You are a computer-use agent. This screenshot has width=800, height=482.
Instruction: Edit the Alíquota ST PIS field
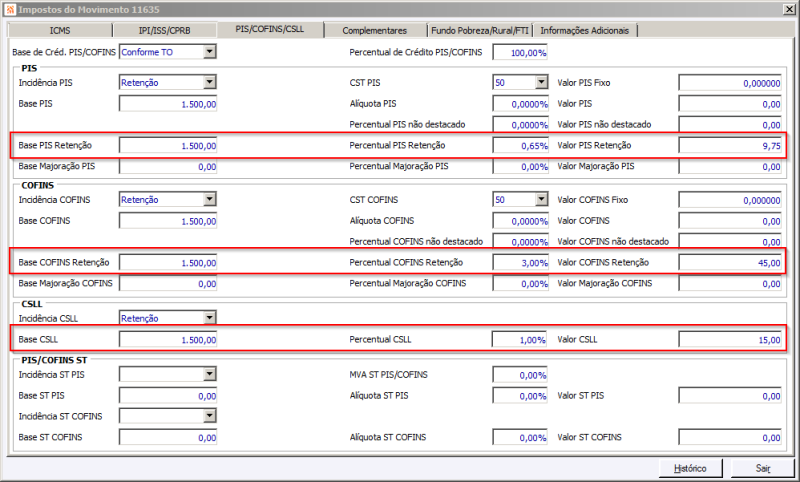coord(520,396)
